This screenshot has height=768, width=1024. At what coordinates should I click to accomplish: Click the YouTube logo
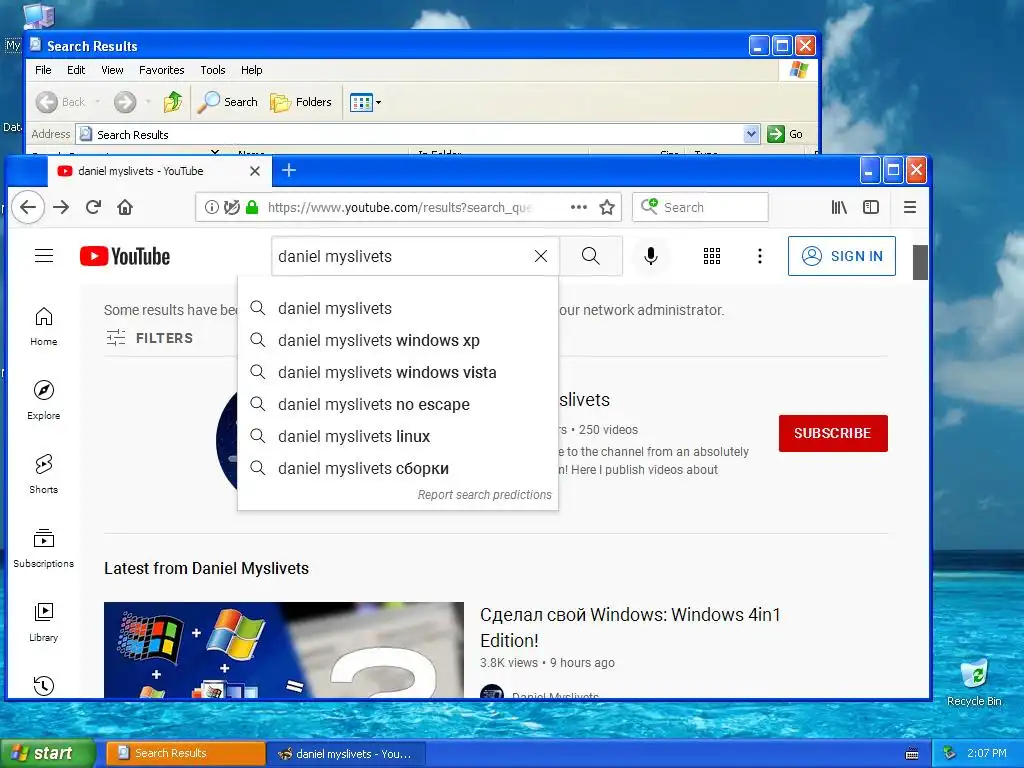[x=125, y=256]
